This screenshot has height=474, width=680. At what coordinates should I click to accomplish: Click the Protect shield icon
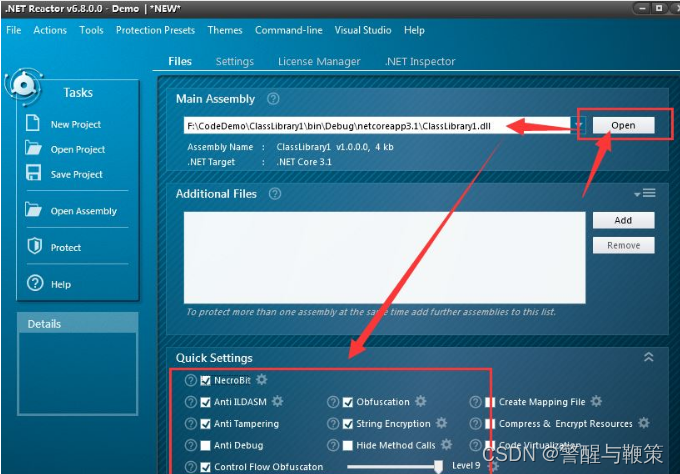(x=34, y=246)
